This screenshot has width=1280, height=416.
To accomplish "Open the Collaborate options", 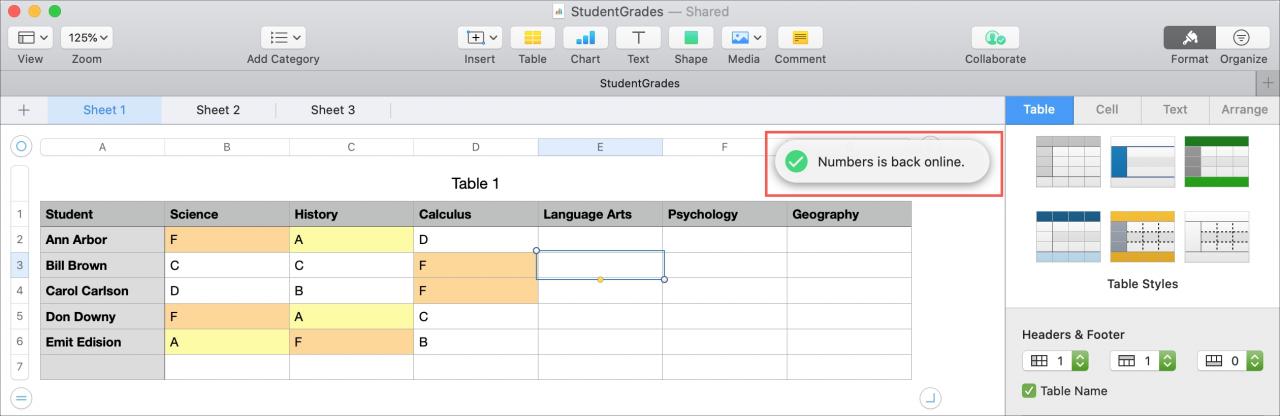I will [995, 38].
